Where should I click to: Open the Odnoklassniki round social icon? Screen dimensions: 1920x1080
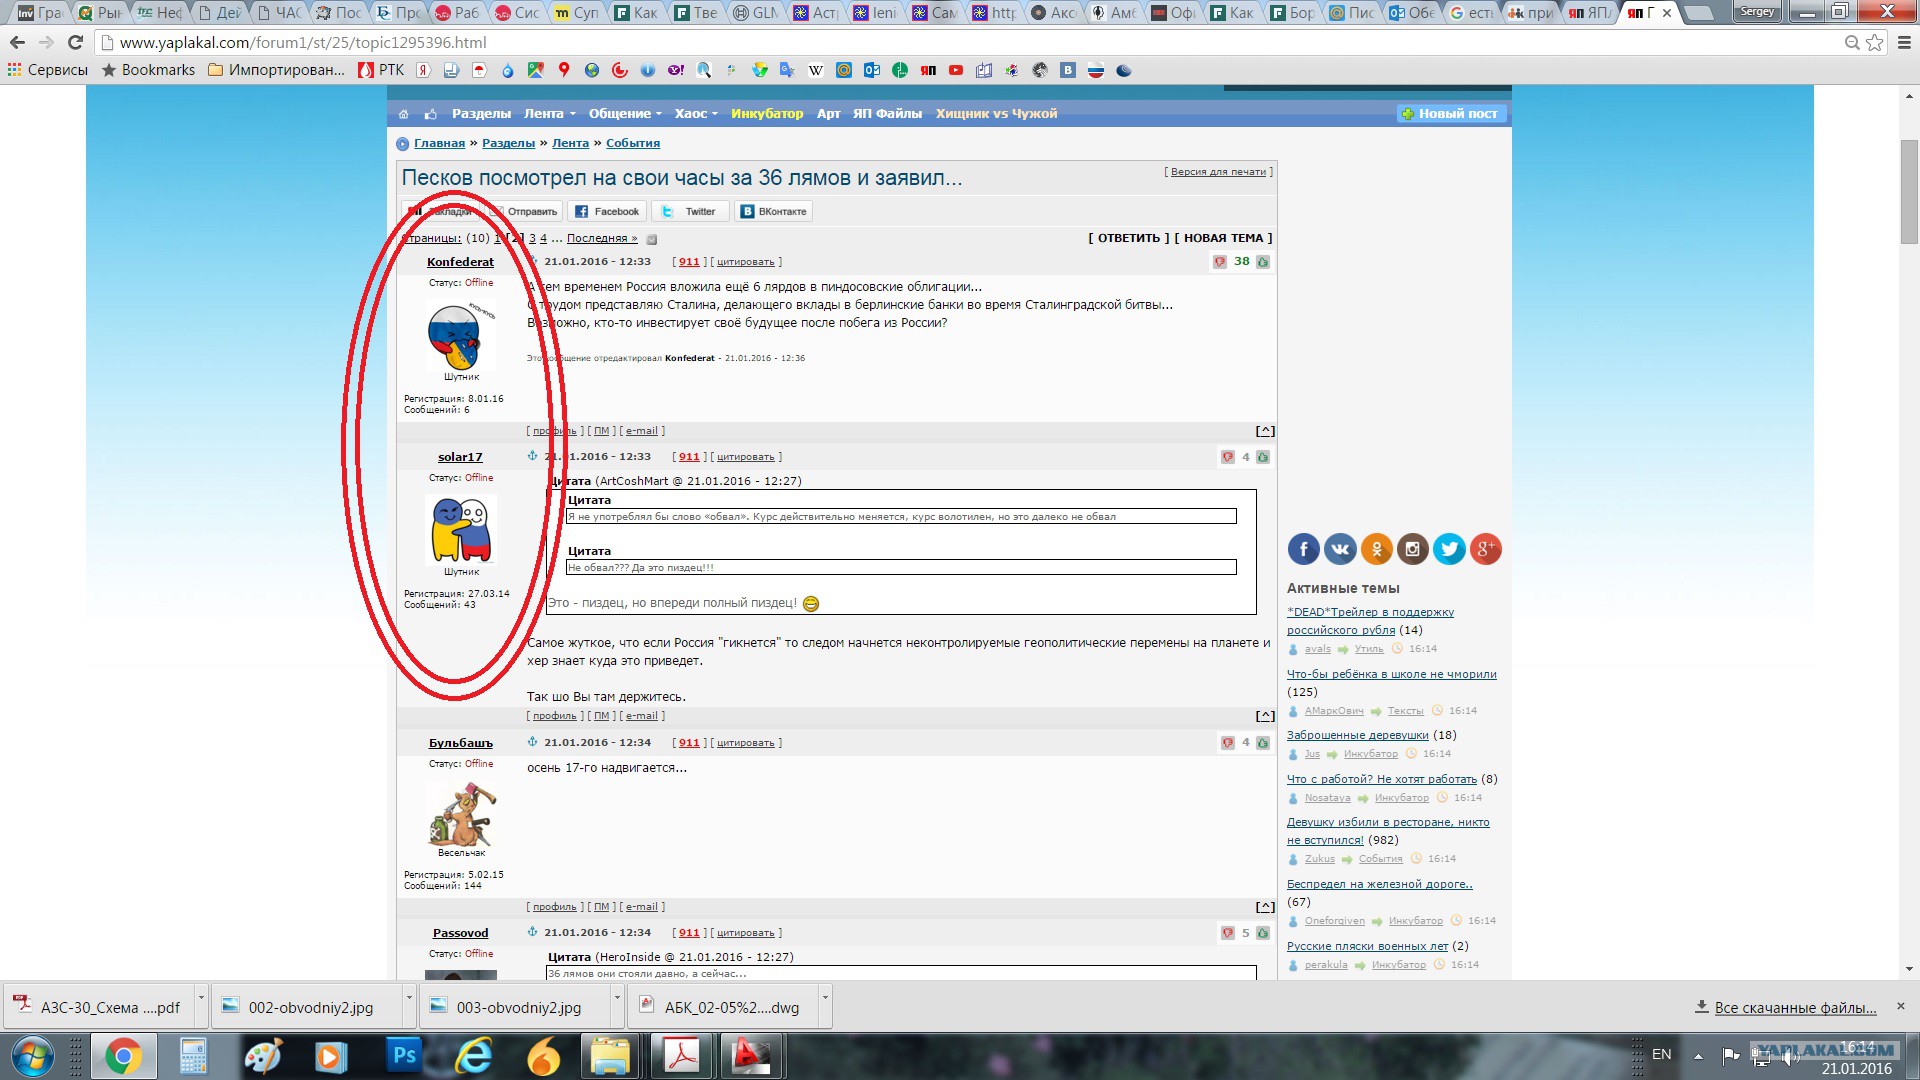(1376, 548)
